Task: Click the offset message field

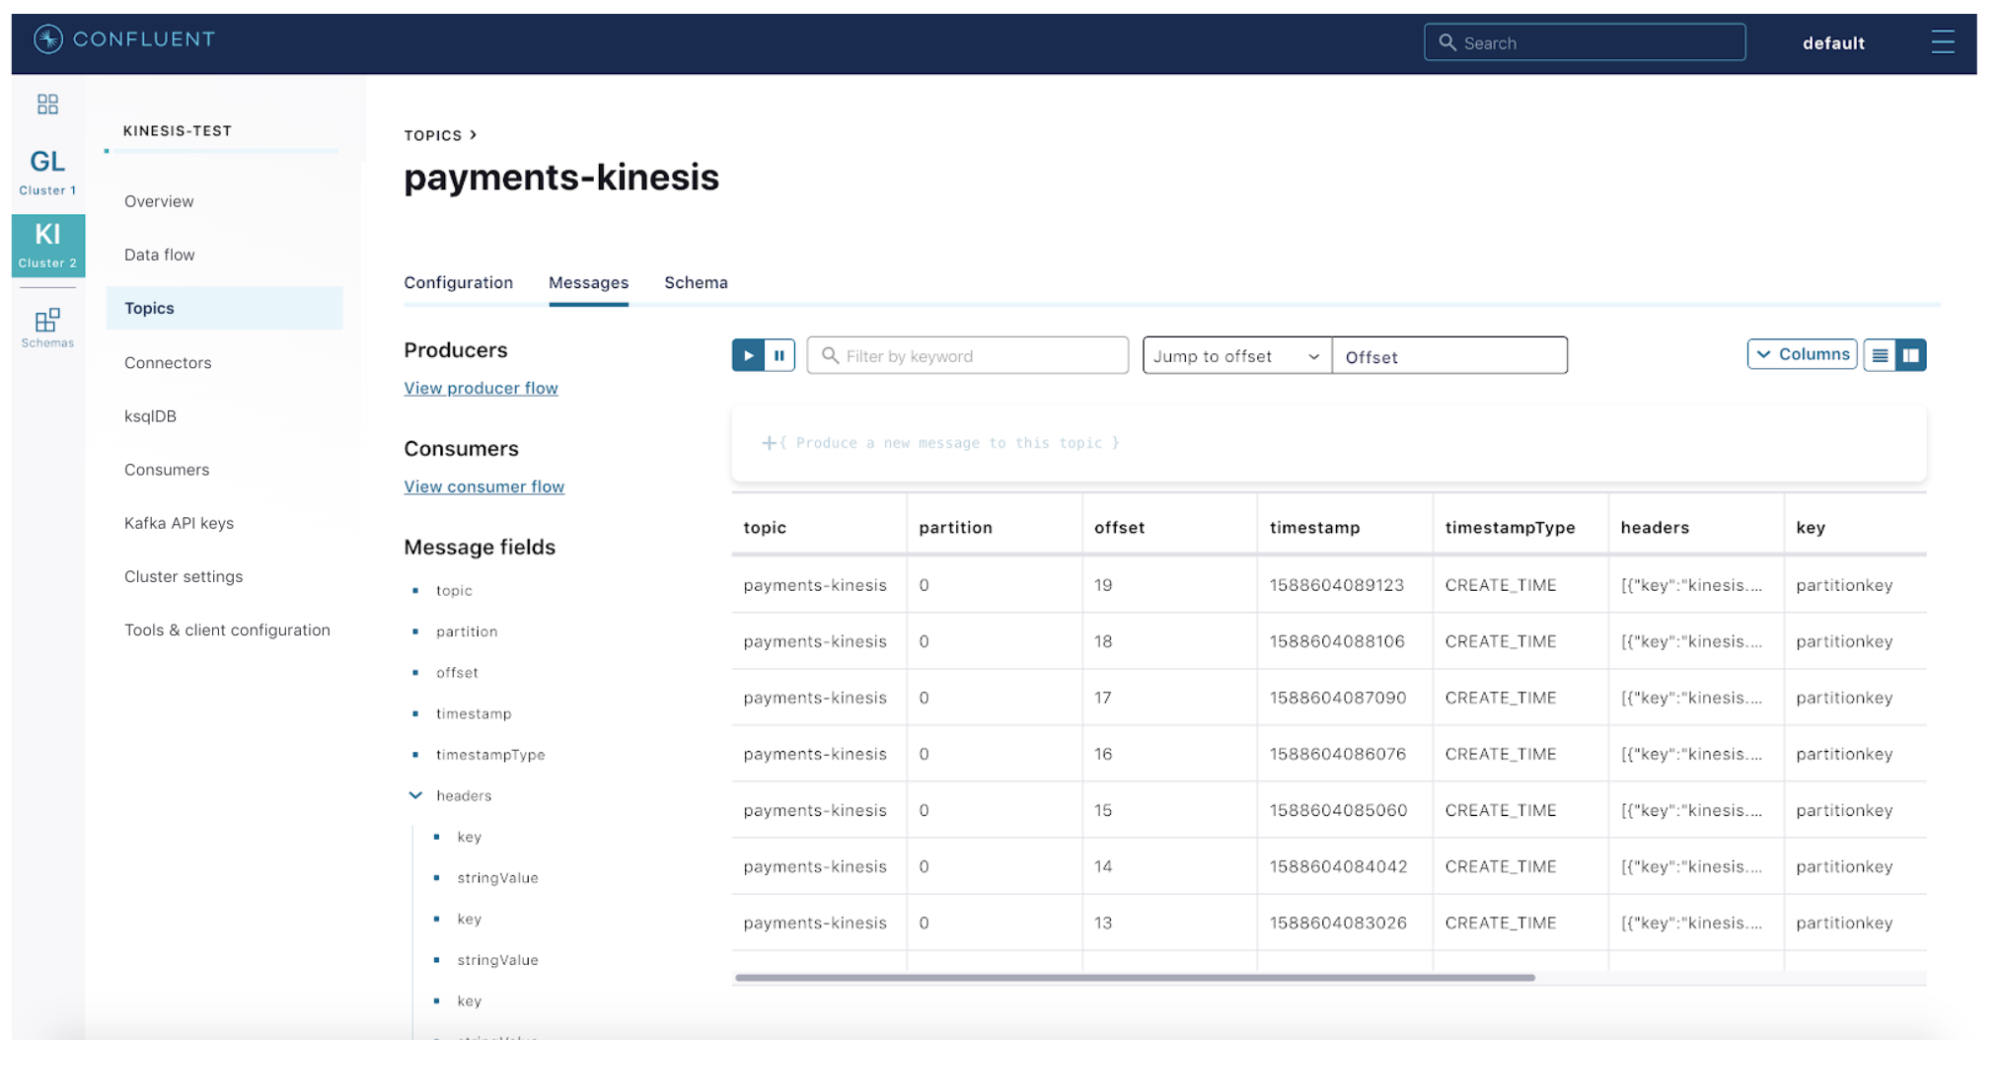Action: click(x=457, y=672)
